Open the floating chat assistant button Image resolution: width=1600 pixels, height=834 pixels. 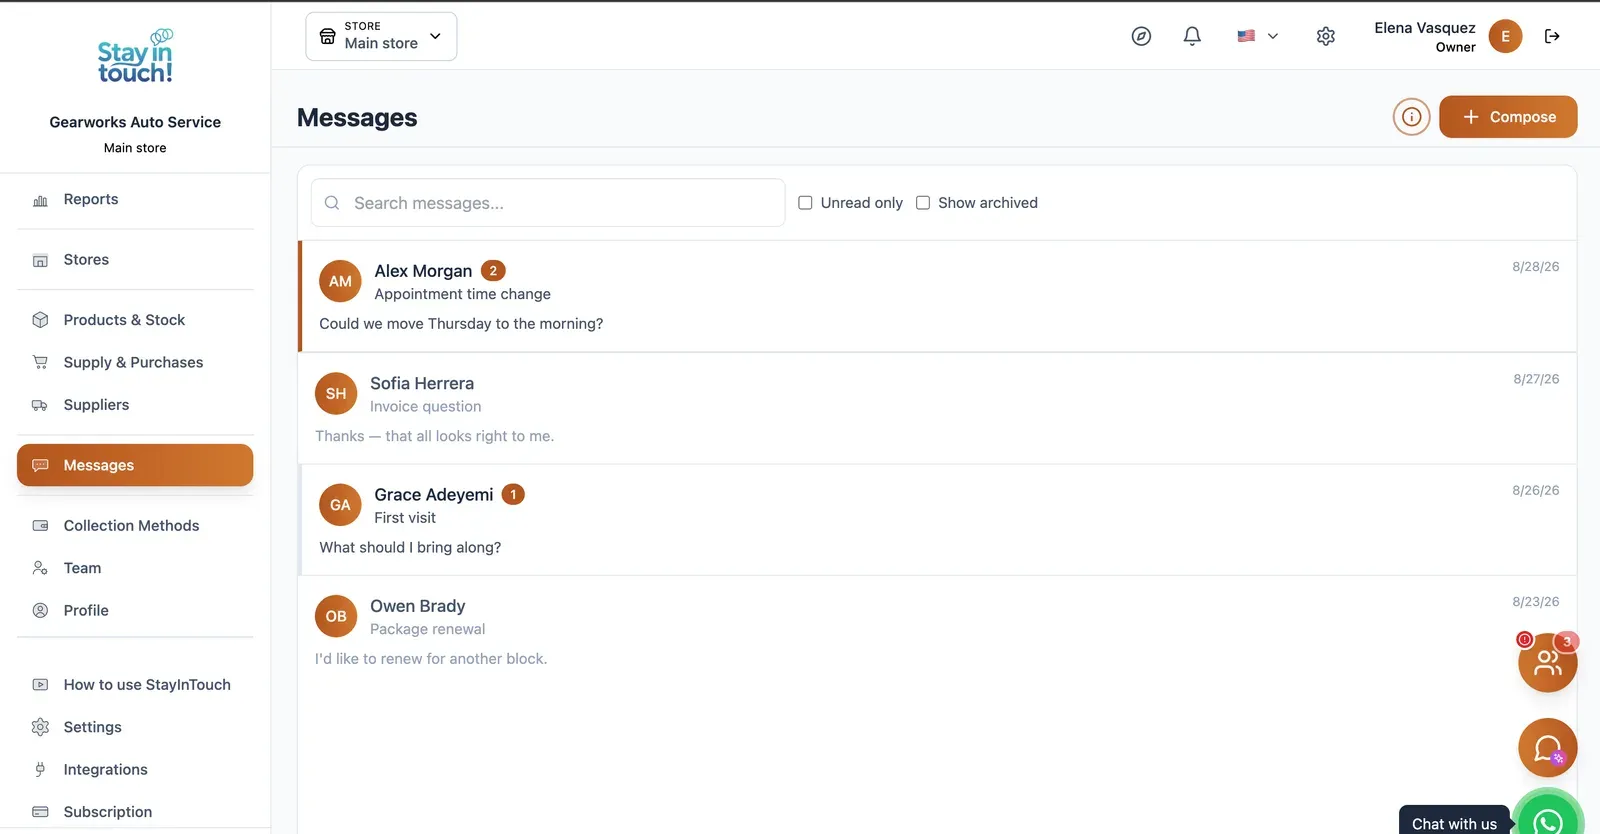pyautogui.click(x=1547, y=748)
